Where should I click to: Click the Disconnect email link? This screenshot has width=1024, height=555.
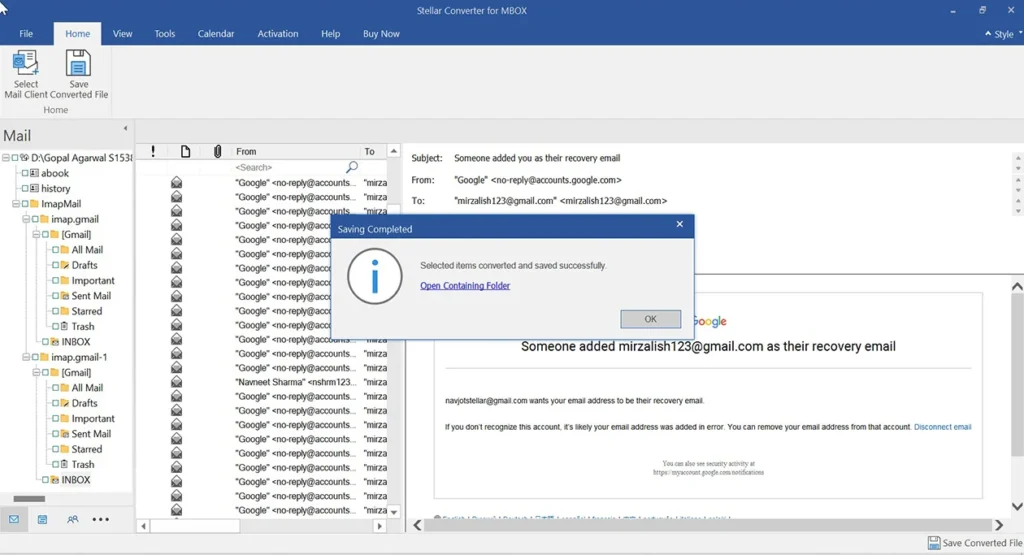pyautogui.click(x=942, y=427)
